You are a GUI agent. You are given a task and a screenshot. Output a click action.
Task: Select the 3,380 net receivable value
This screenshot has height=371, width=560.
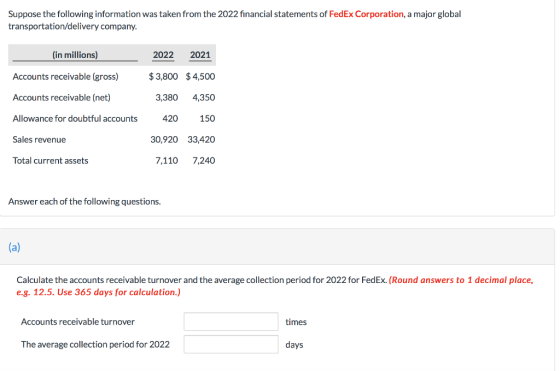click(x=166, y=97)
